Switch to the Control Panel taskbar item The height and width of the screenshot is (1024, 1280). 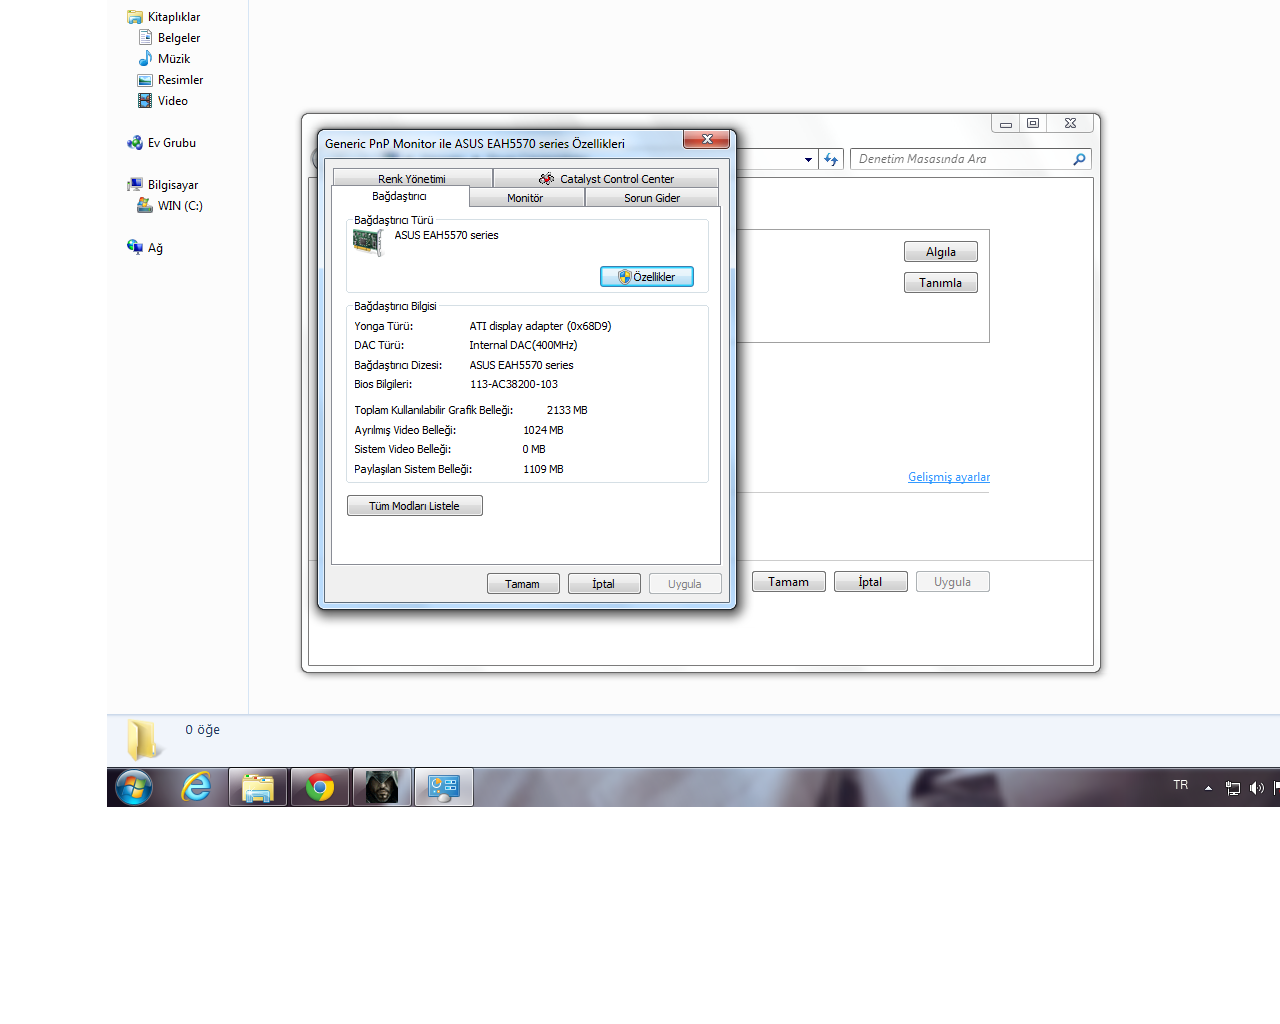444,788
